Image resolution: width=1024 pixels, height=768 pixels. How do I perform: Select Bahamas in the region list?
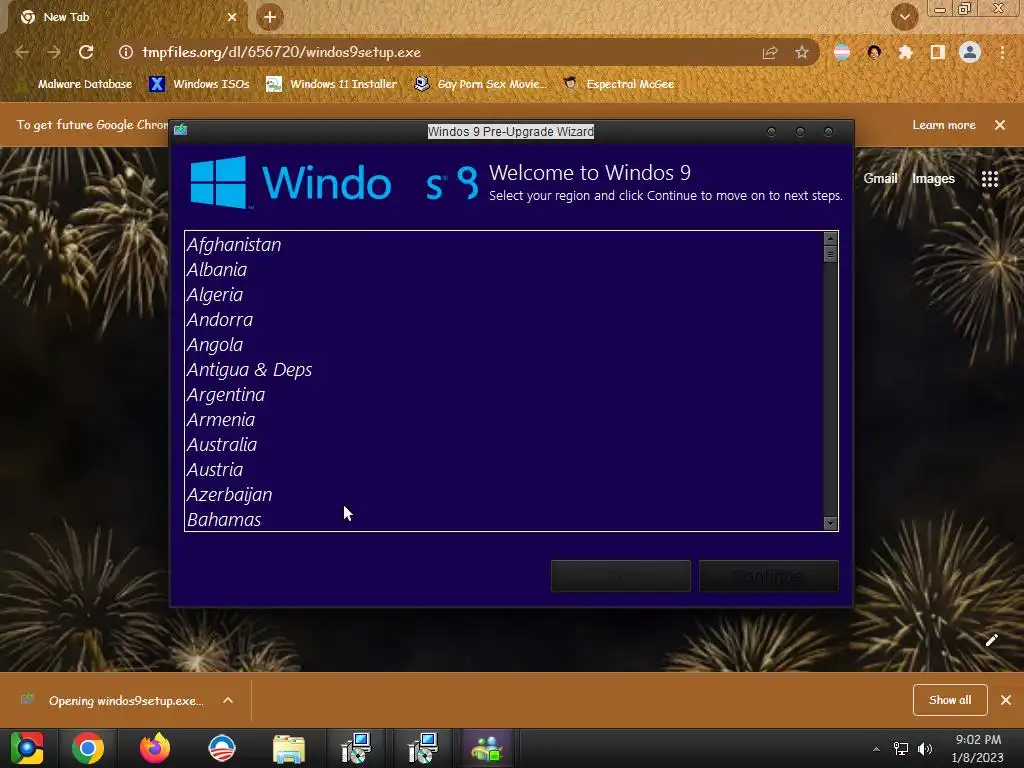(x=504, y=520)
